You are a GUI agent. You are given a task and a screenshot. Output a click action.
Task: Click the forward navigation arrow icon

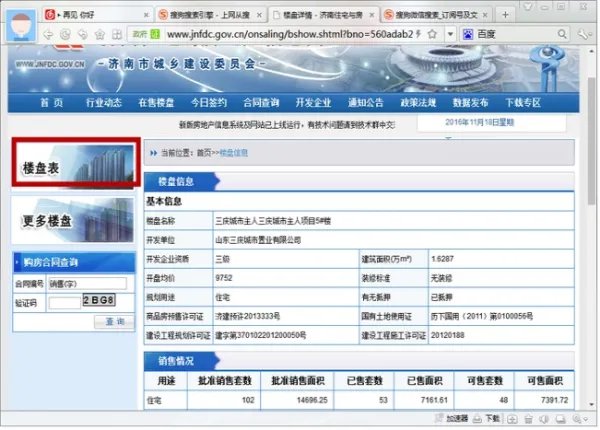click(x=82, y=34)
